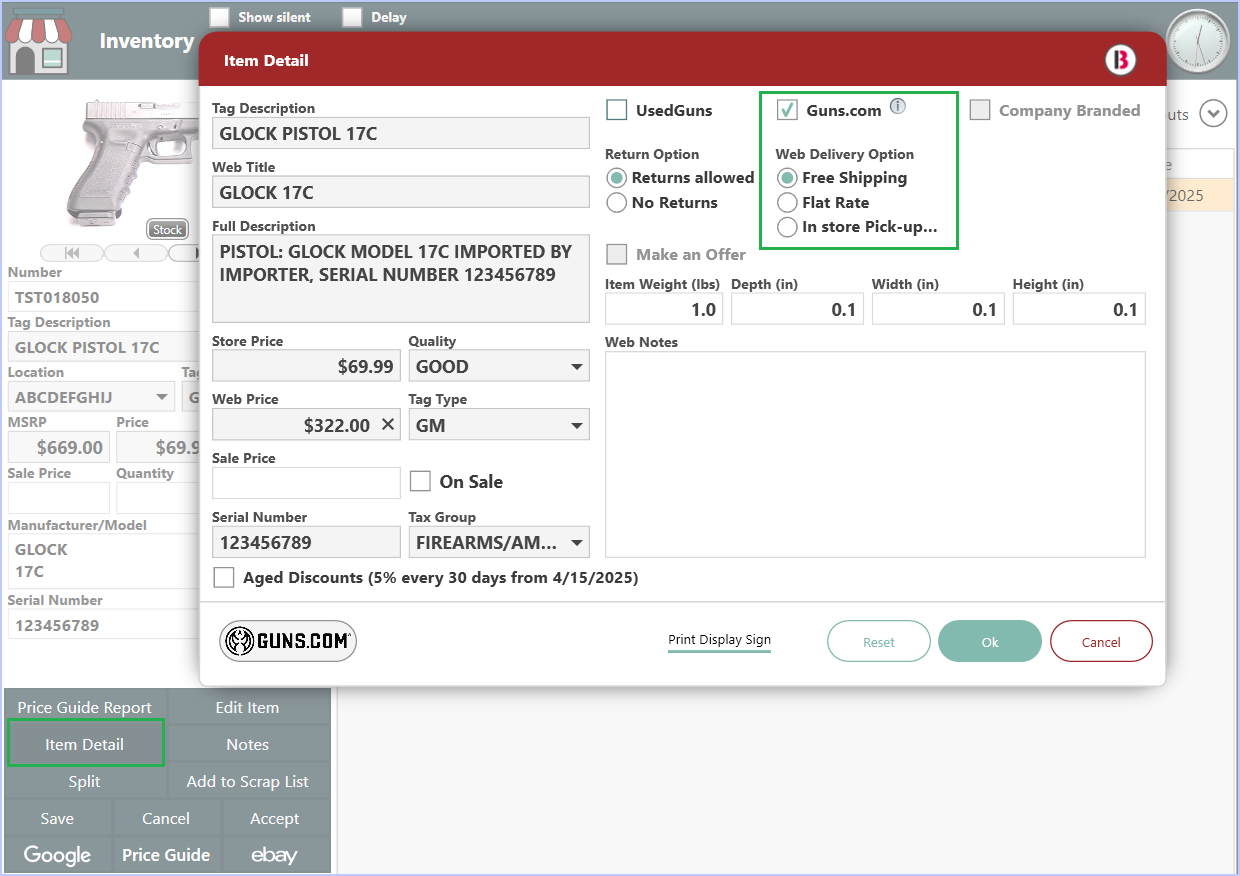Image resolution: width=1240 pixels, height=876 pixels.
Task: Toggle Show silent checkbox
Action: click(x=219, y=17)
